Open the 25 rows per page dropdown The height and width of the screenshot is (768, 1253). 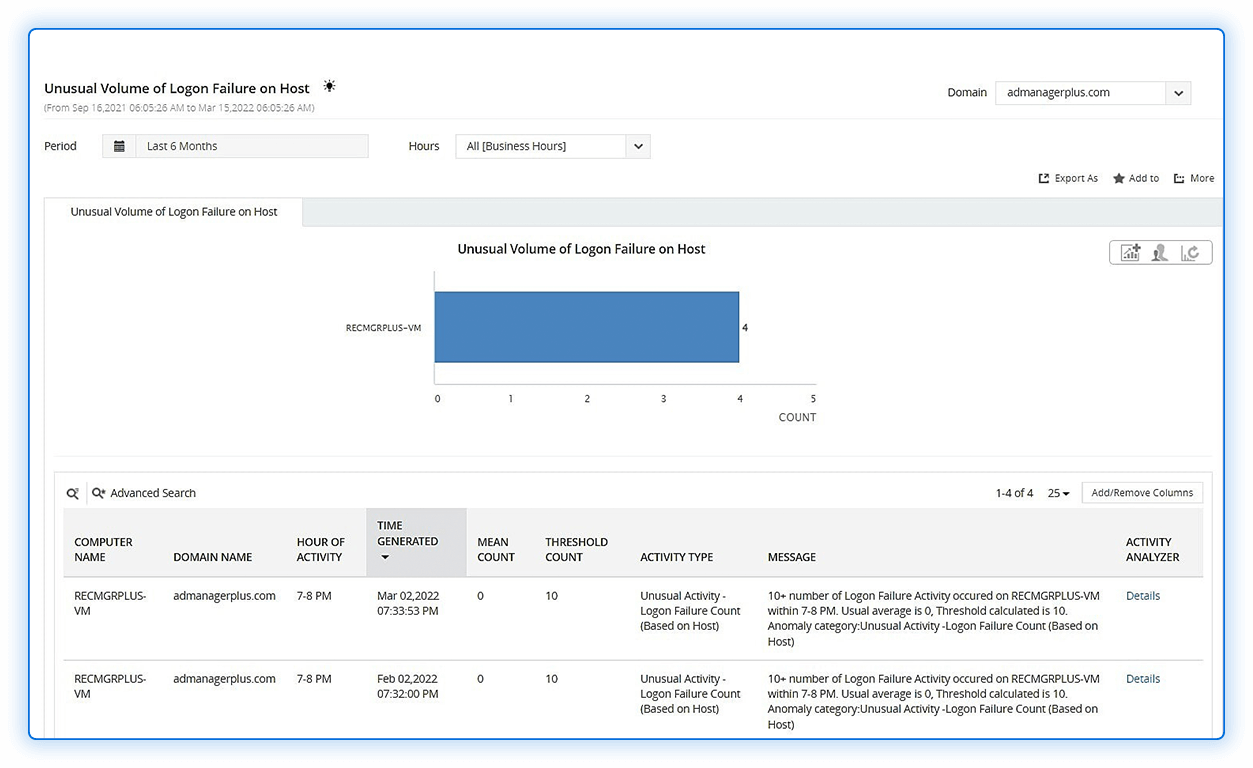tap(1058, 493)
